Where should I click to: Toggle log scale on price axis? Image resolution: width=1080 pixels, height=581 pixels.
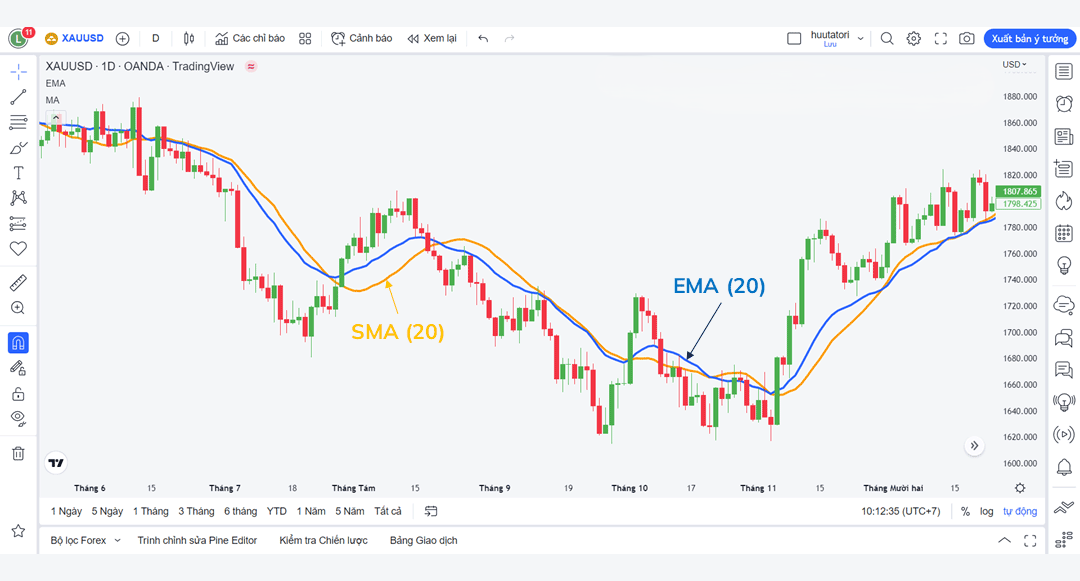987,511
